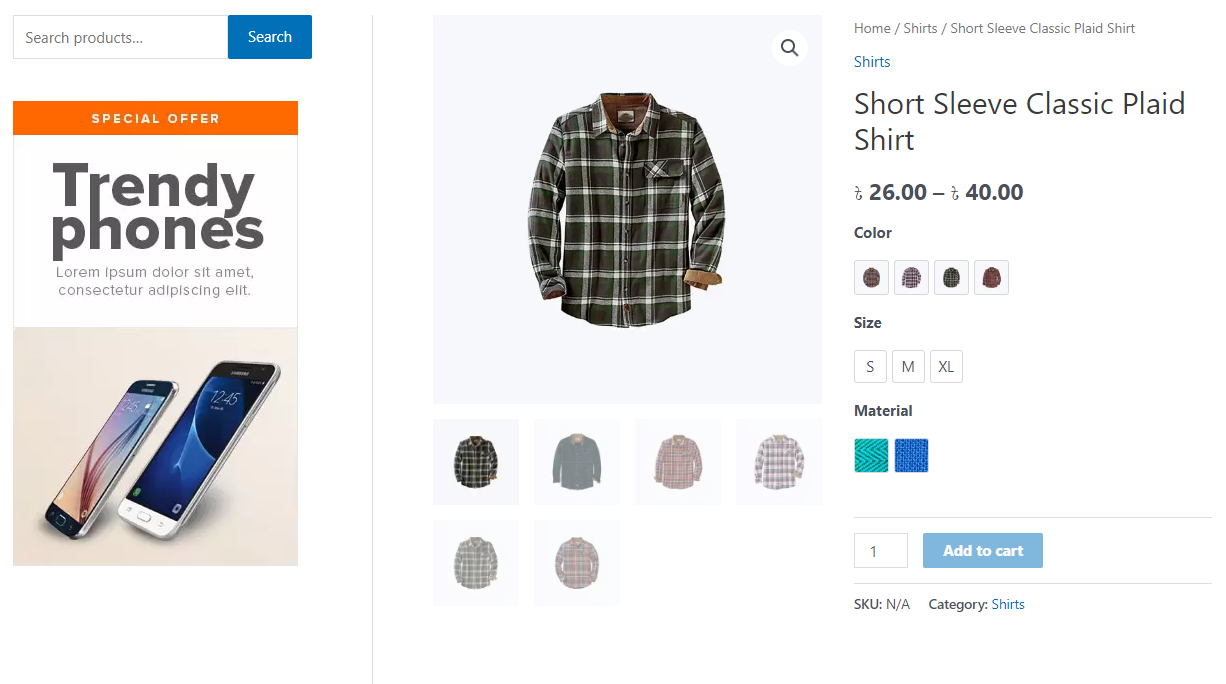1226x684 pixels.
Task: Select the dark plaid shirt thumbnail
Action: pyautogui.click(x=476, y=461)
